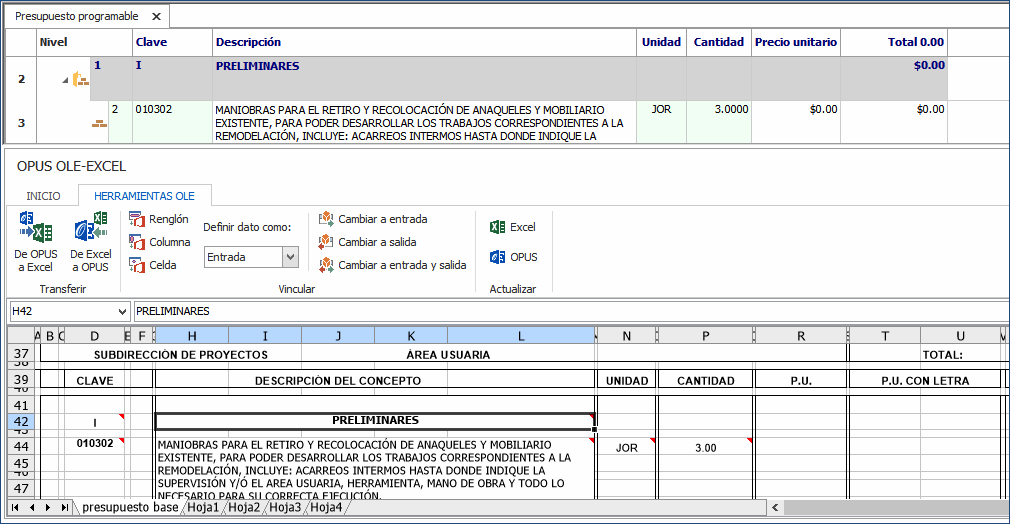Select the 010302 clave cell in budget grid
Image resolution: width=1010 pixels, height=524 pixels.
(172, 122)
